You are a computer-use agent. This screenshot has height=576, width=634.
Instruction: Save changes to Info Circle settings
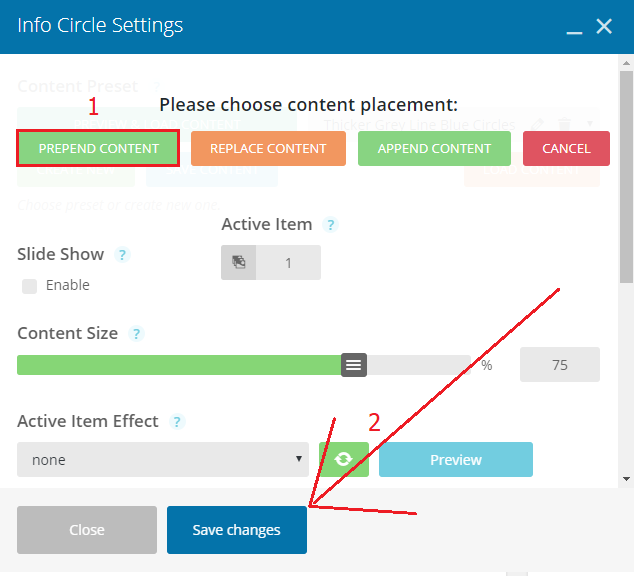(x=237, y=530)
